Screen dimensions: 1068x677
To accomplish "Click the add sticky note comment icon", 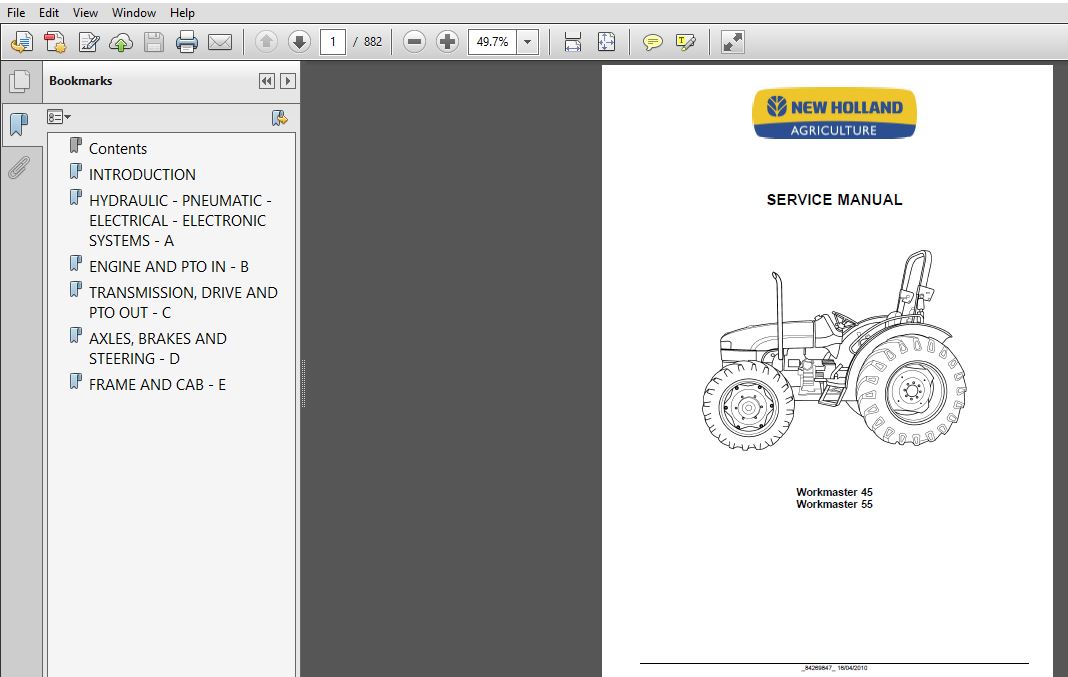I will [653, 42].
